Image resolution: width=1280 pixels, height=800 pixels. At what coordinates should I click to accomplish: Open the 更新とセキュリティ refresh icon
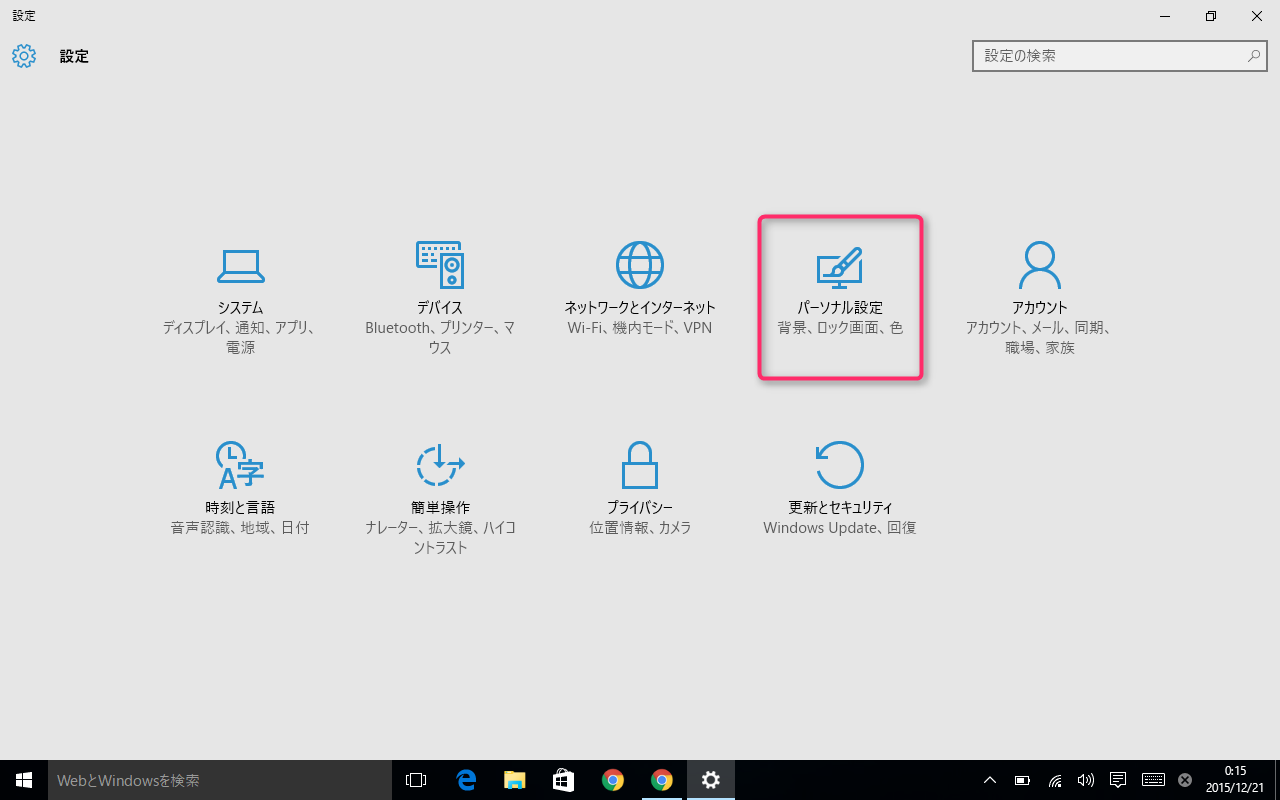tap(840, 465)
